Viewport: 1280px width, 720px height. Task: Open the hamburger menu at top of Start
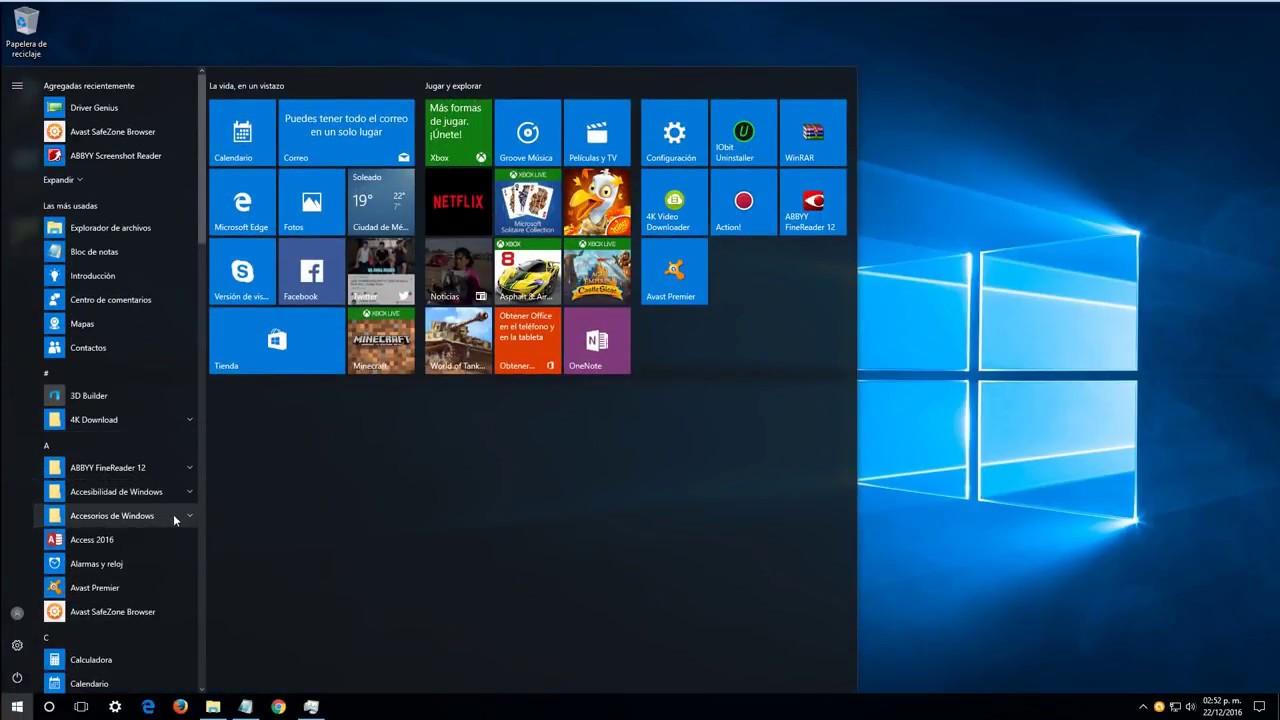17,86
